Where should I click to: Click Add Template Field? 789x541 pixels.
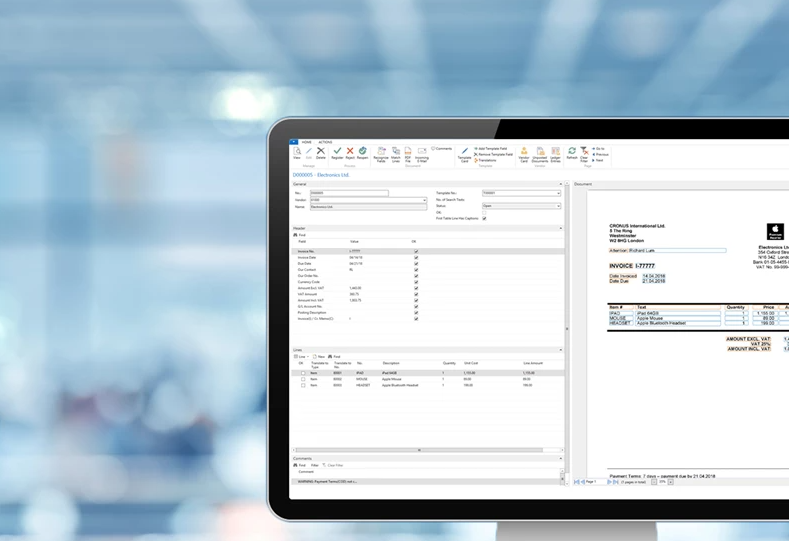(x=490, y=148)
